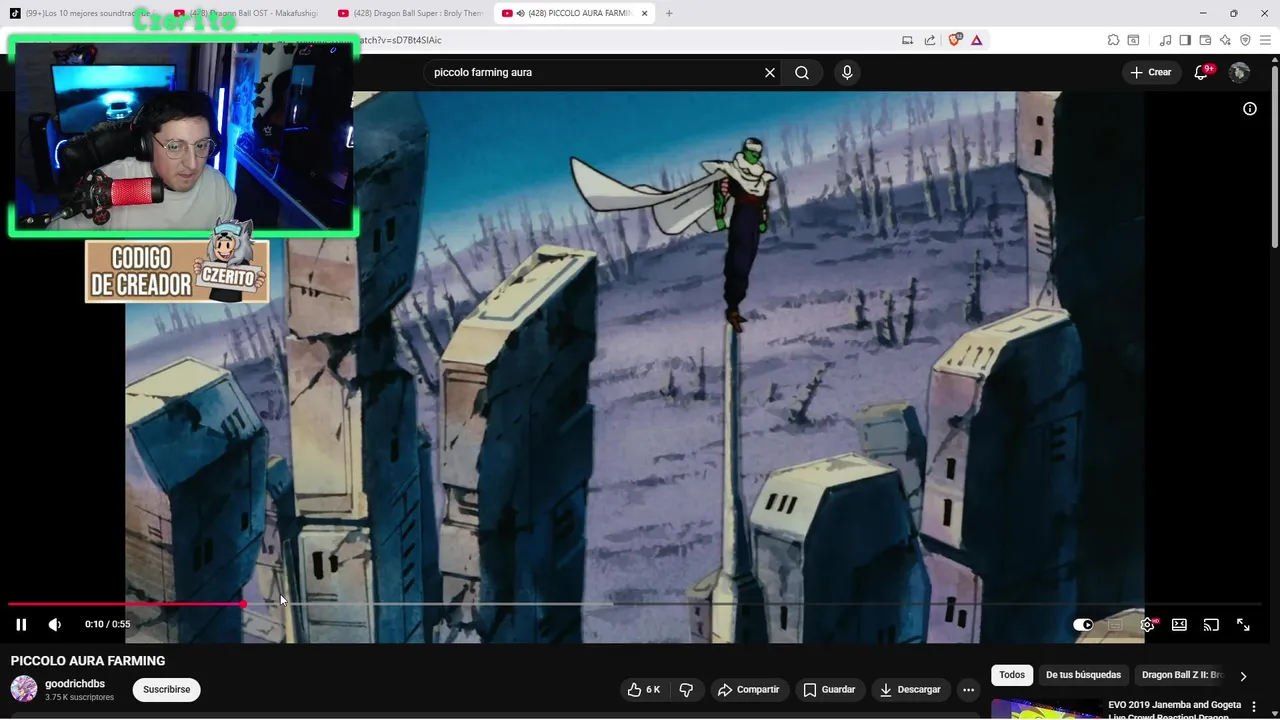Image resolution: width=1280 pixels, height=720 pixels.
Task: Switch to the Dragon Ball OST Makafushigi tab
Action: pos(247,13)
